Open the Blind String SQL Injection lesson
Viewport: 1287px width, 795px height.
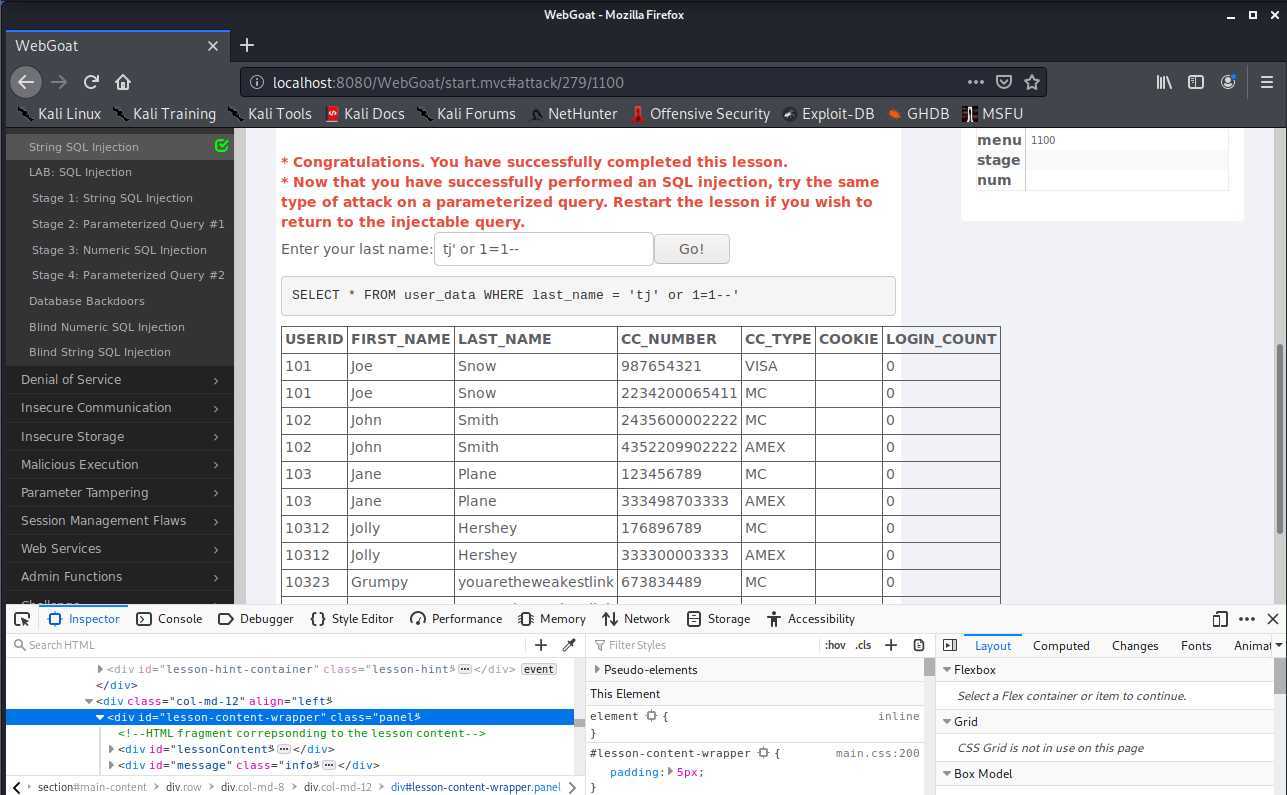pos(100,352)
